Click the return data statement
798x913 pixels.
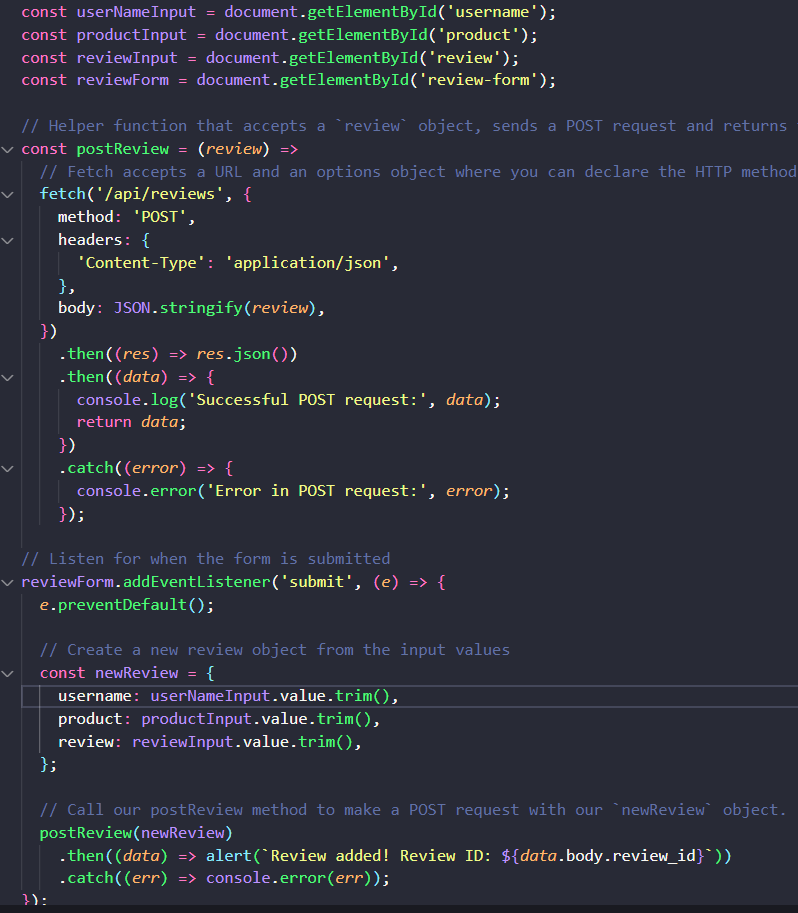tap(131, 422)
